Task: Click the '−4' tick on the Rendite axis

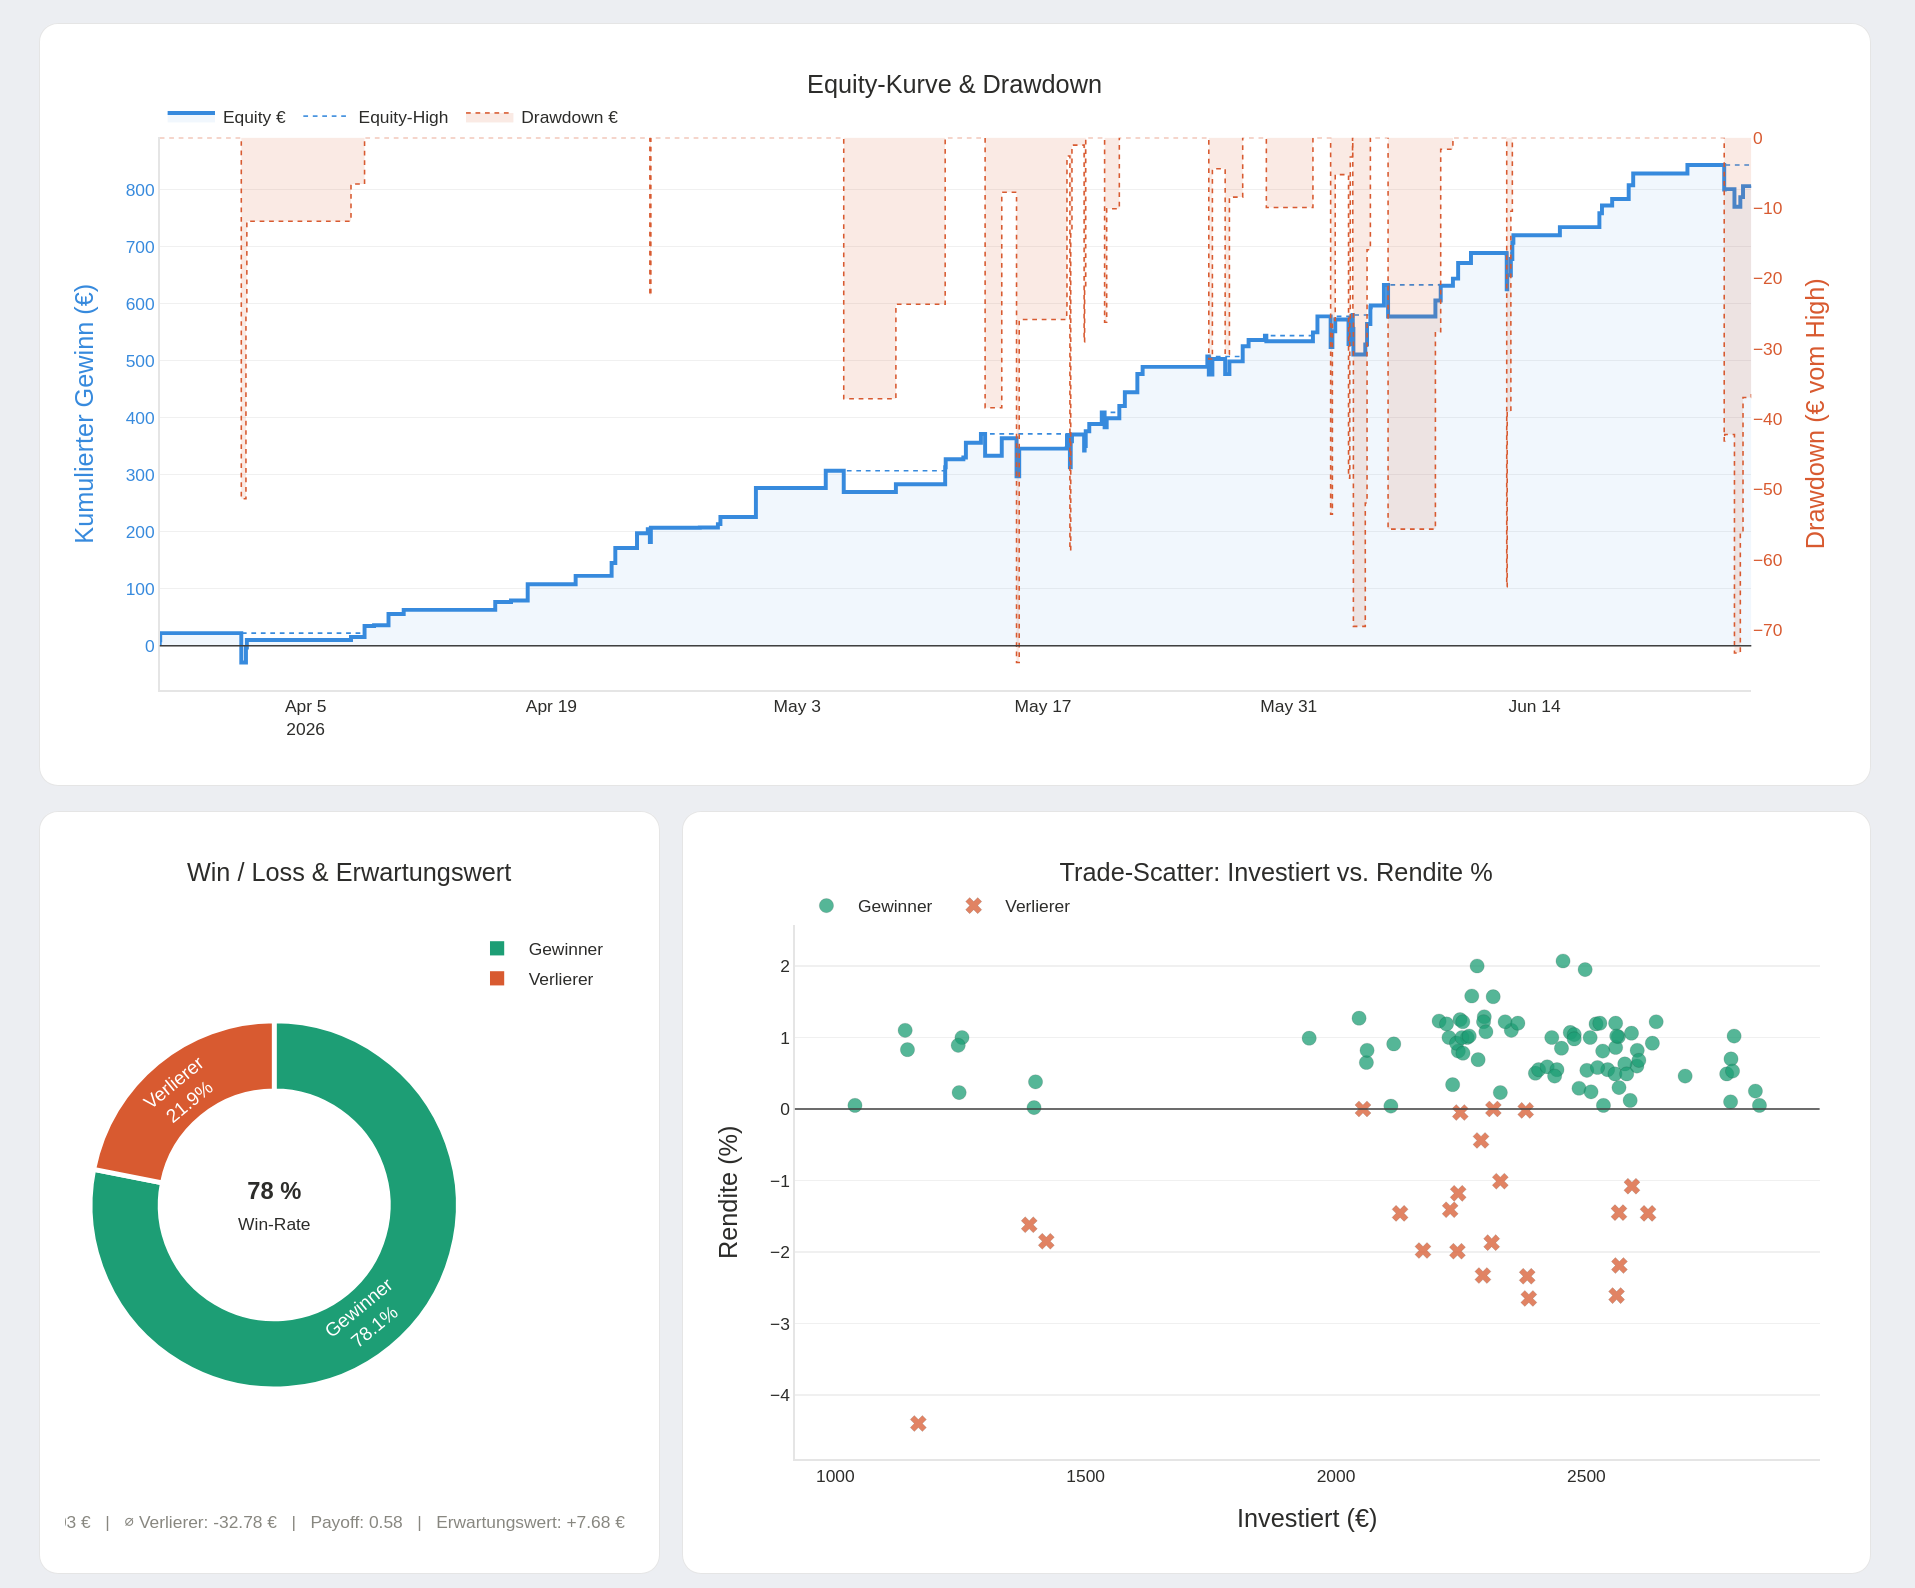Action: pos(780,1395)
